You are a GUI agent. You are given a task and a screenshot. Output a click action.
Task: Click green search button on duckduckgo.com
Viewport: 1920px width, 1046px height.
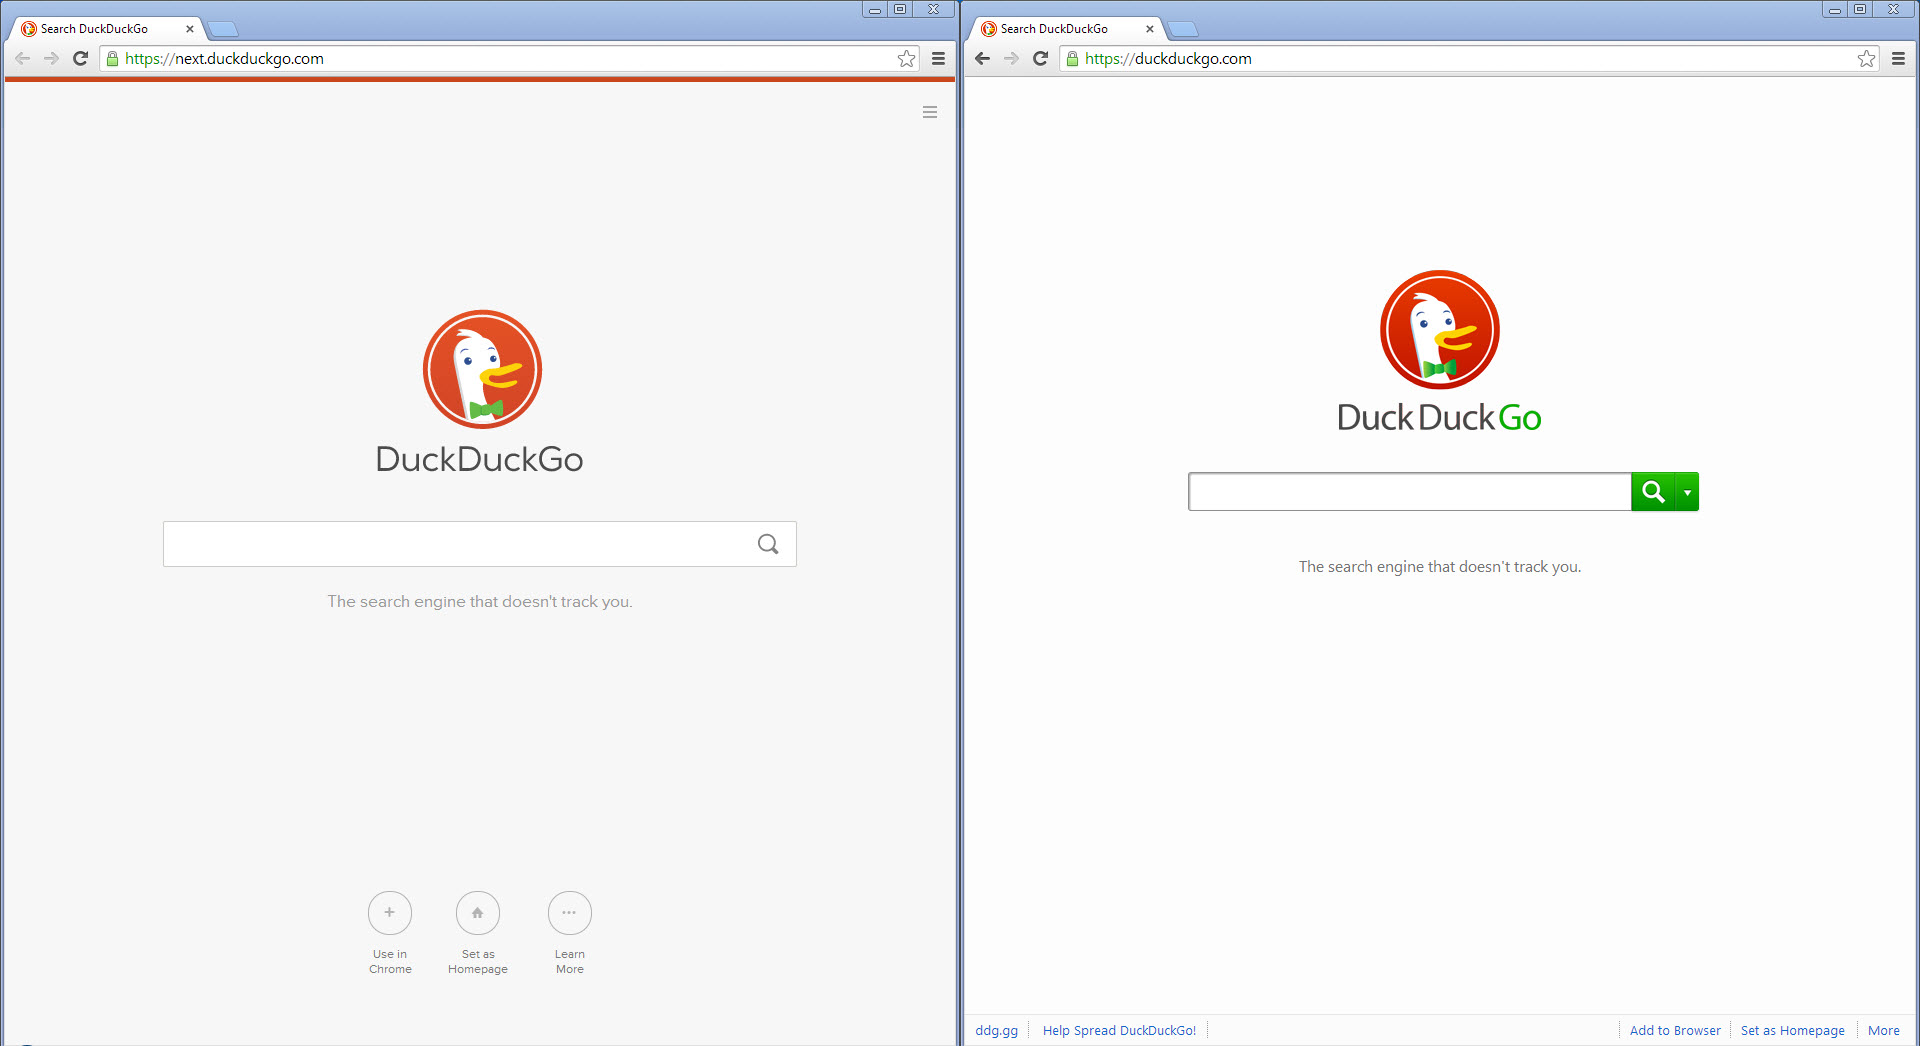pos(1653,492)
